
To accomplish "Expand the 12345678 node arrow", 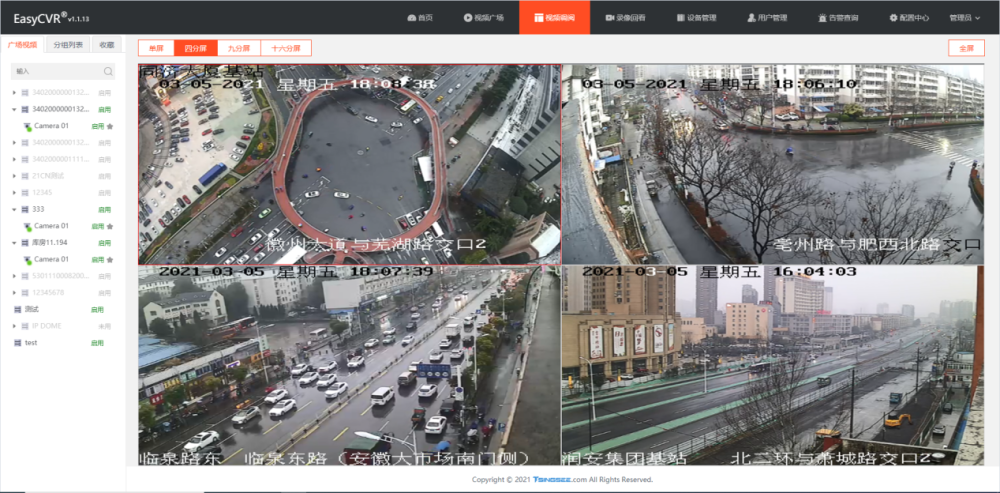I will tap(15, 293).
